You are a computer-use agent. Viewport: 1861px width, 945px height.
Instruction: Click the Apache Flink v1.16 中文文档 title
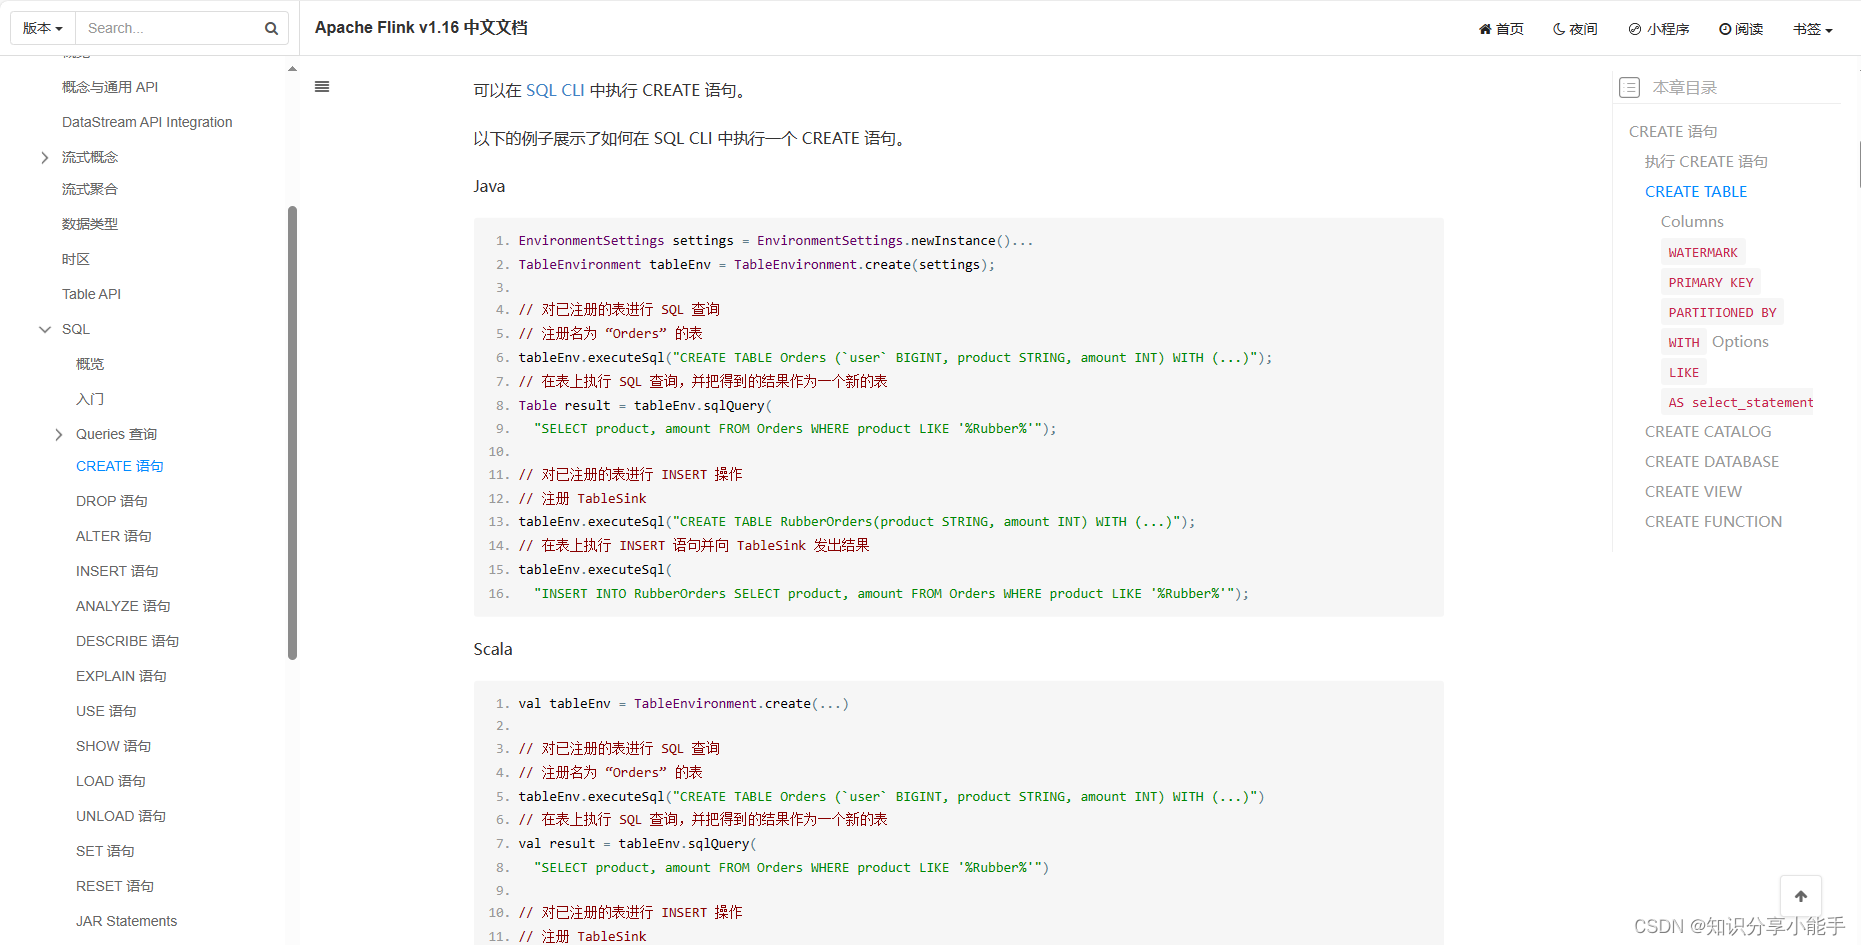tap(421, 28)
